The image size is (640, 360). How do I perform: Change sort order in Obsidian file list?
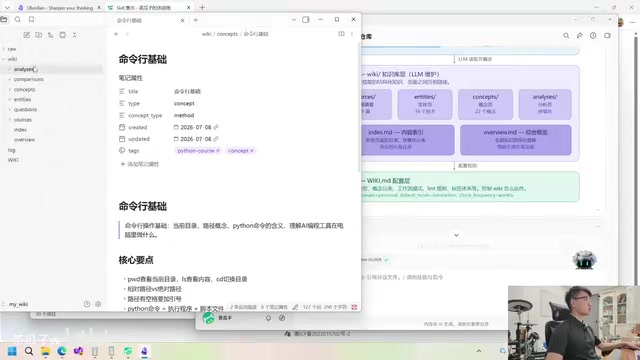tap(51, 35)
